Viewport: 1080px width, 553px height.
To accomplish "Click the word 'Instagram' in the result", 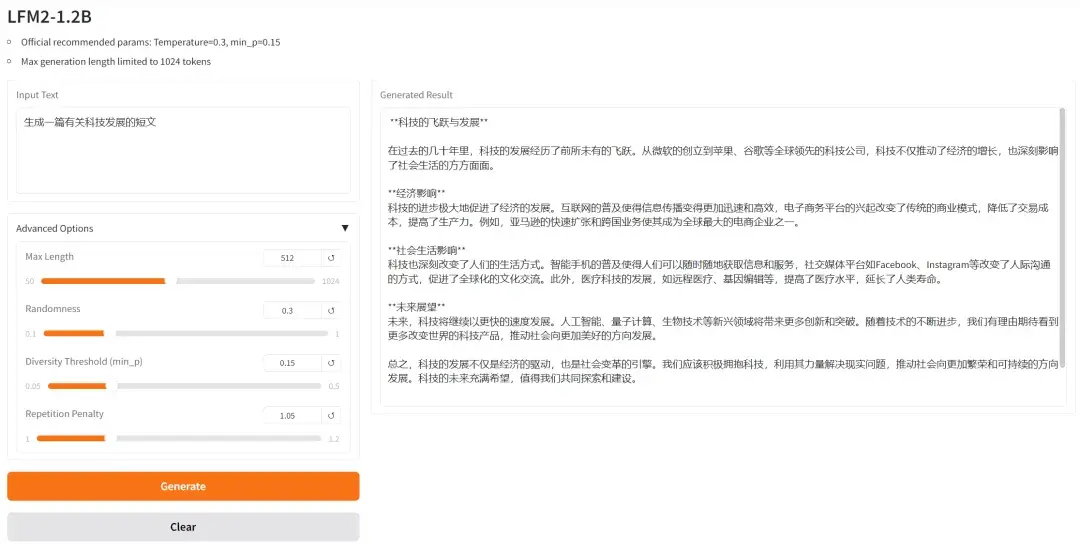I will (948, 264).
